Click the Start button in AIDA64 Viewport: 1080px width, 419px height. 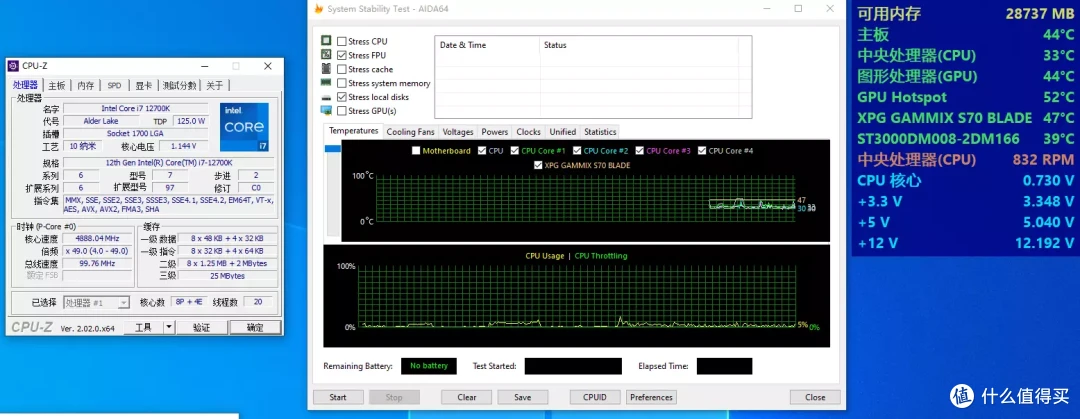tap(338, 397)
